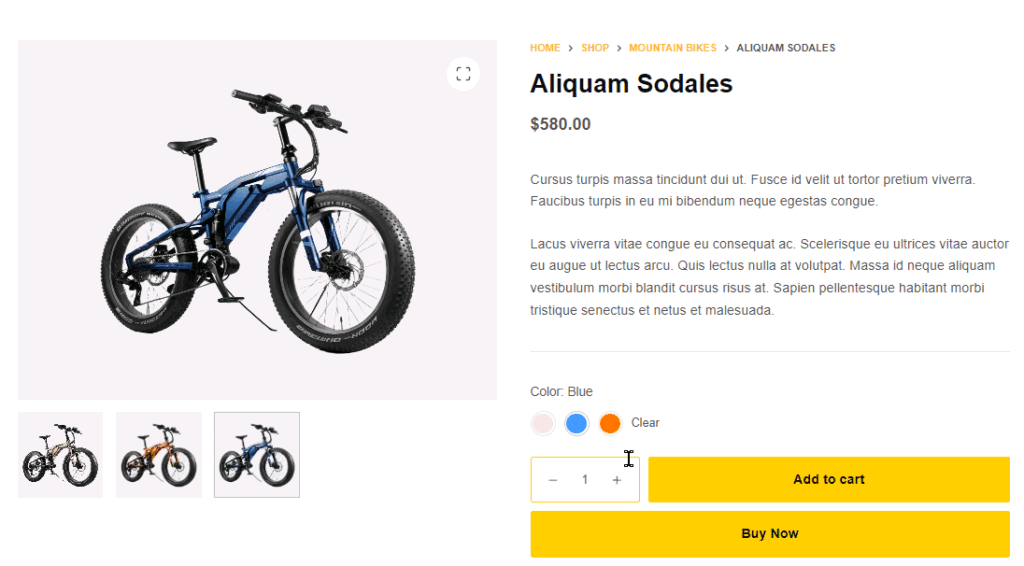
Task: Add the bike to cart
Action: 828,480
